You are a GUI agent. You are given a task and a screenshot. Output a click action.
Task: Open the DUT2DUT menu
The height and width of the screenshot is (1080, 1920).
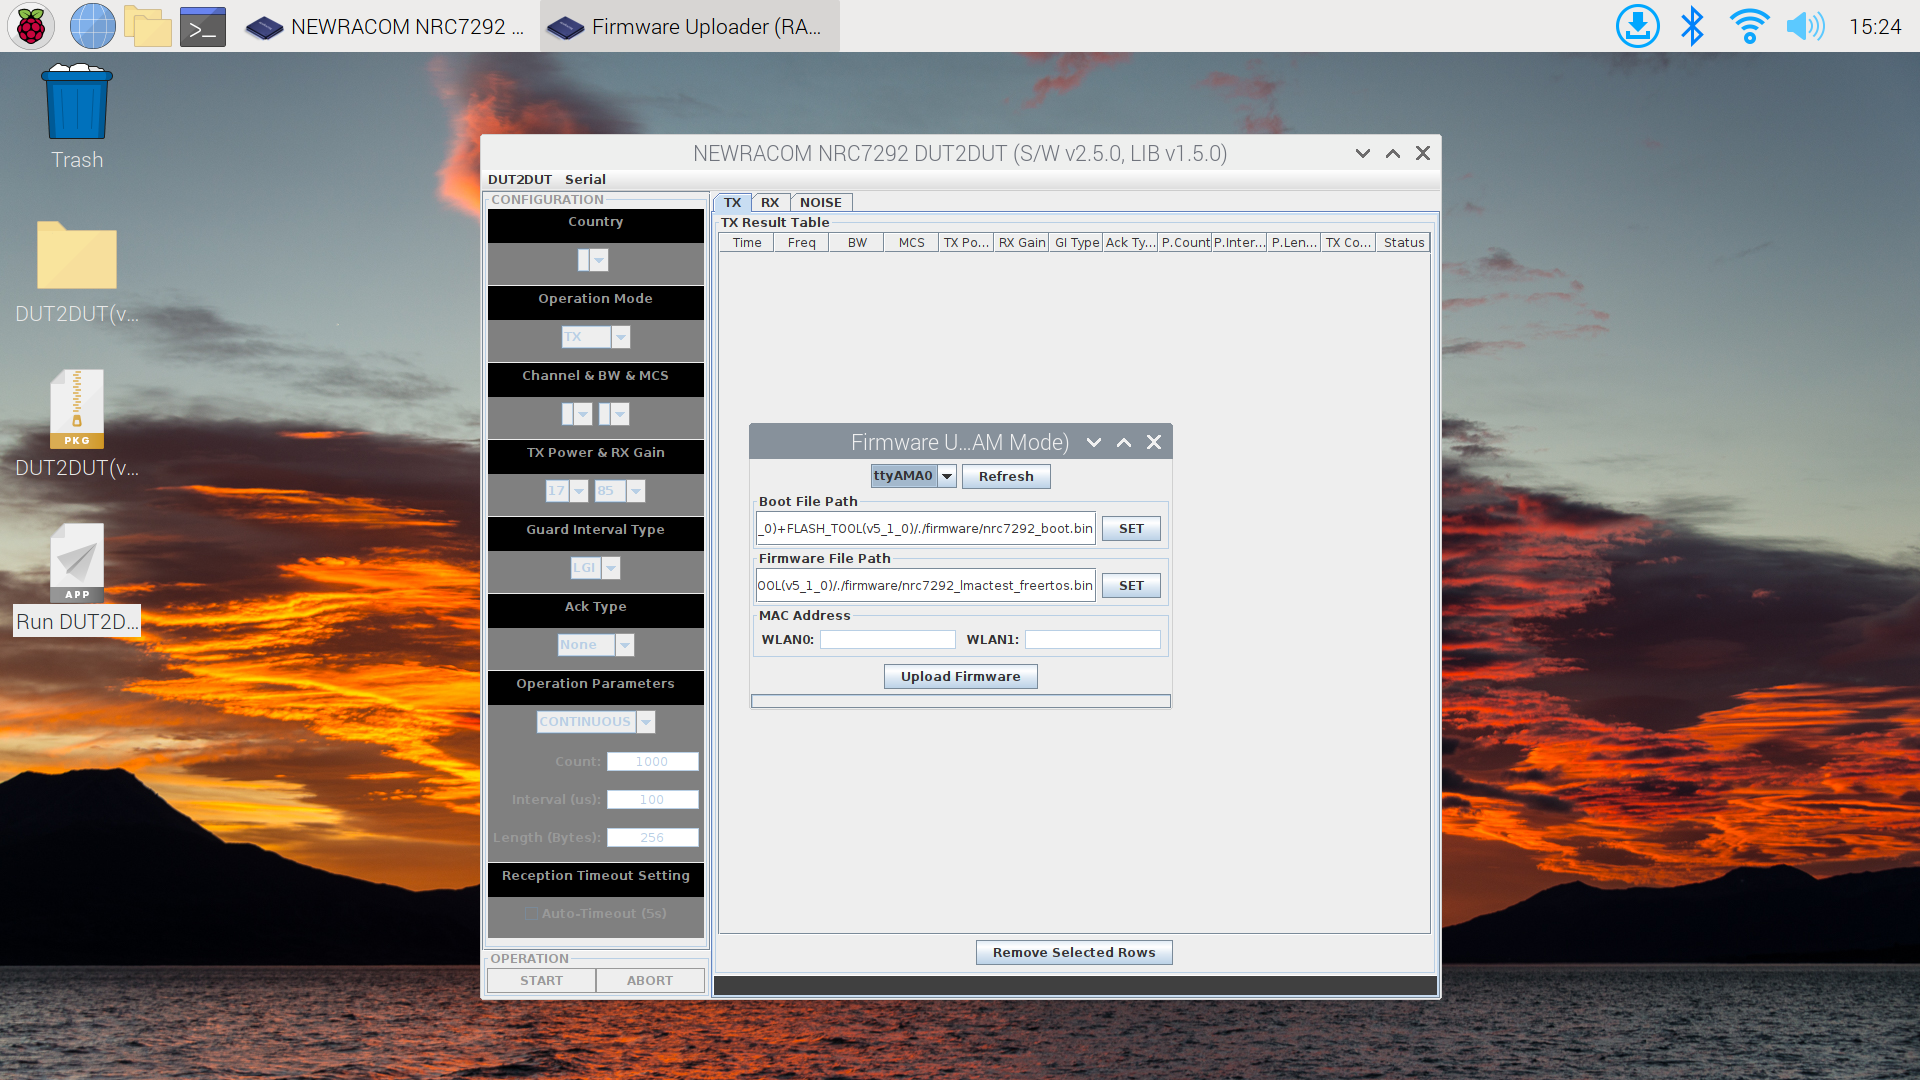click(519, 179)
